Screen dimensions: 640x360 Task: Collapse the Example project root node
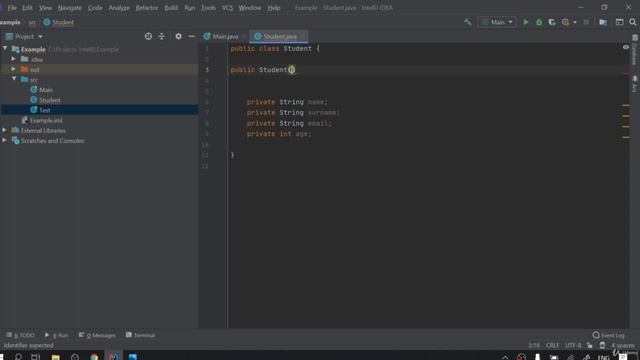point(5,49)
